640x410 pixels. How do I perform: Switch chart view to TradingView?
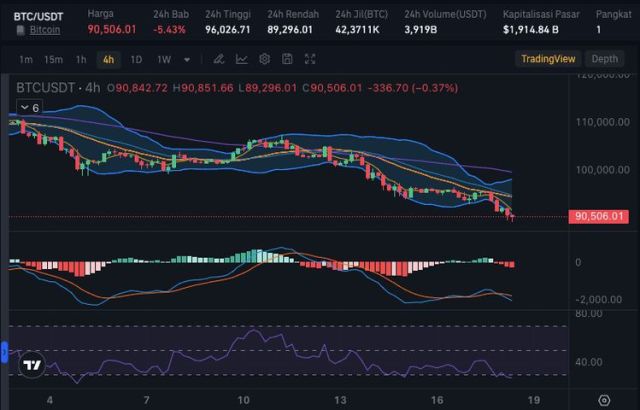(549, 59)
